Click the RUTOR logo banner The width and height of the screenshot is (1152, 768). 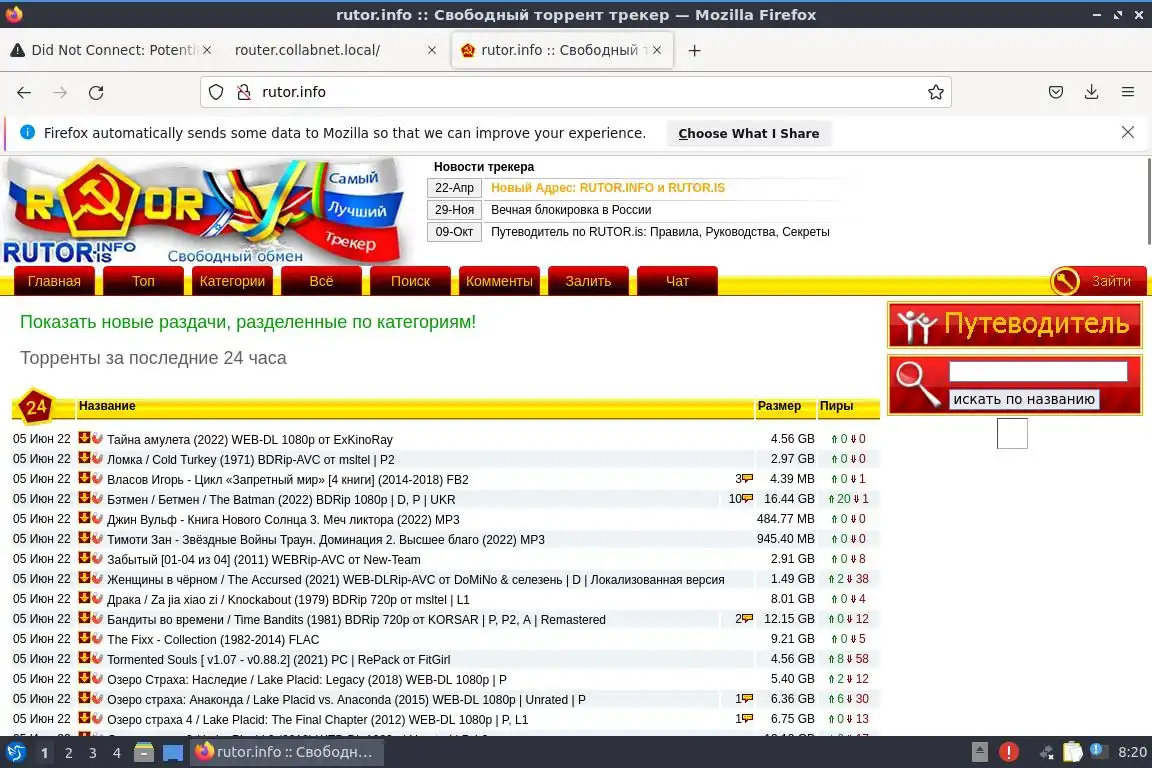point(204,212)
